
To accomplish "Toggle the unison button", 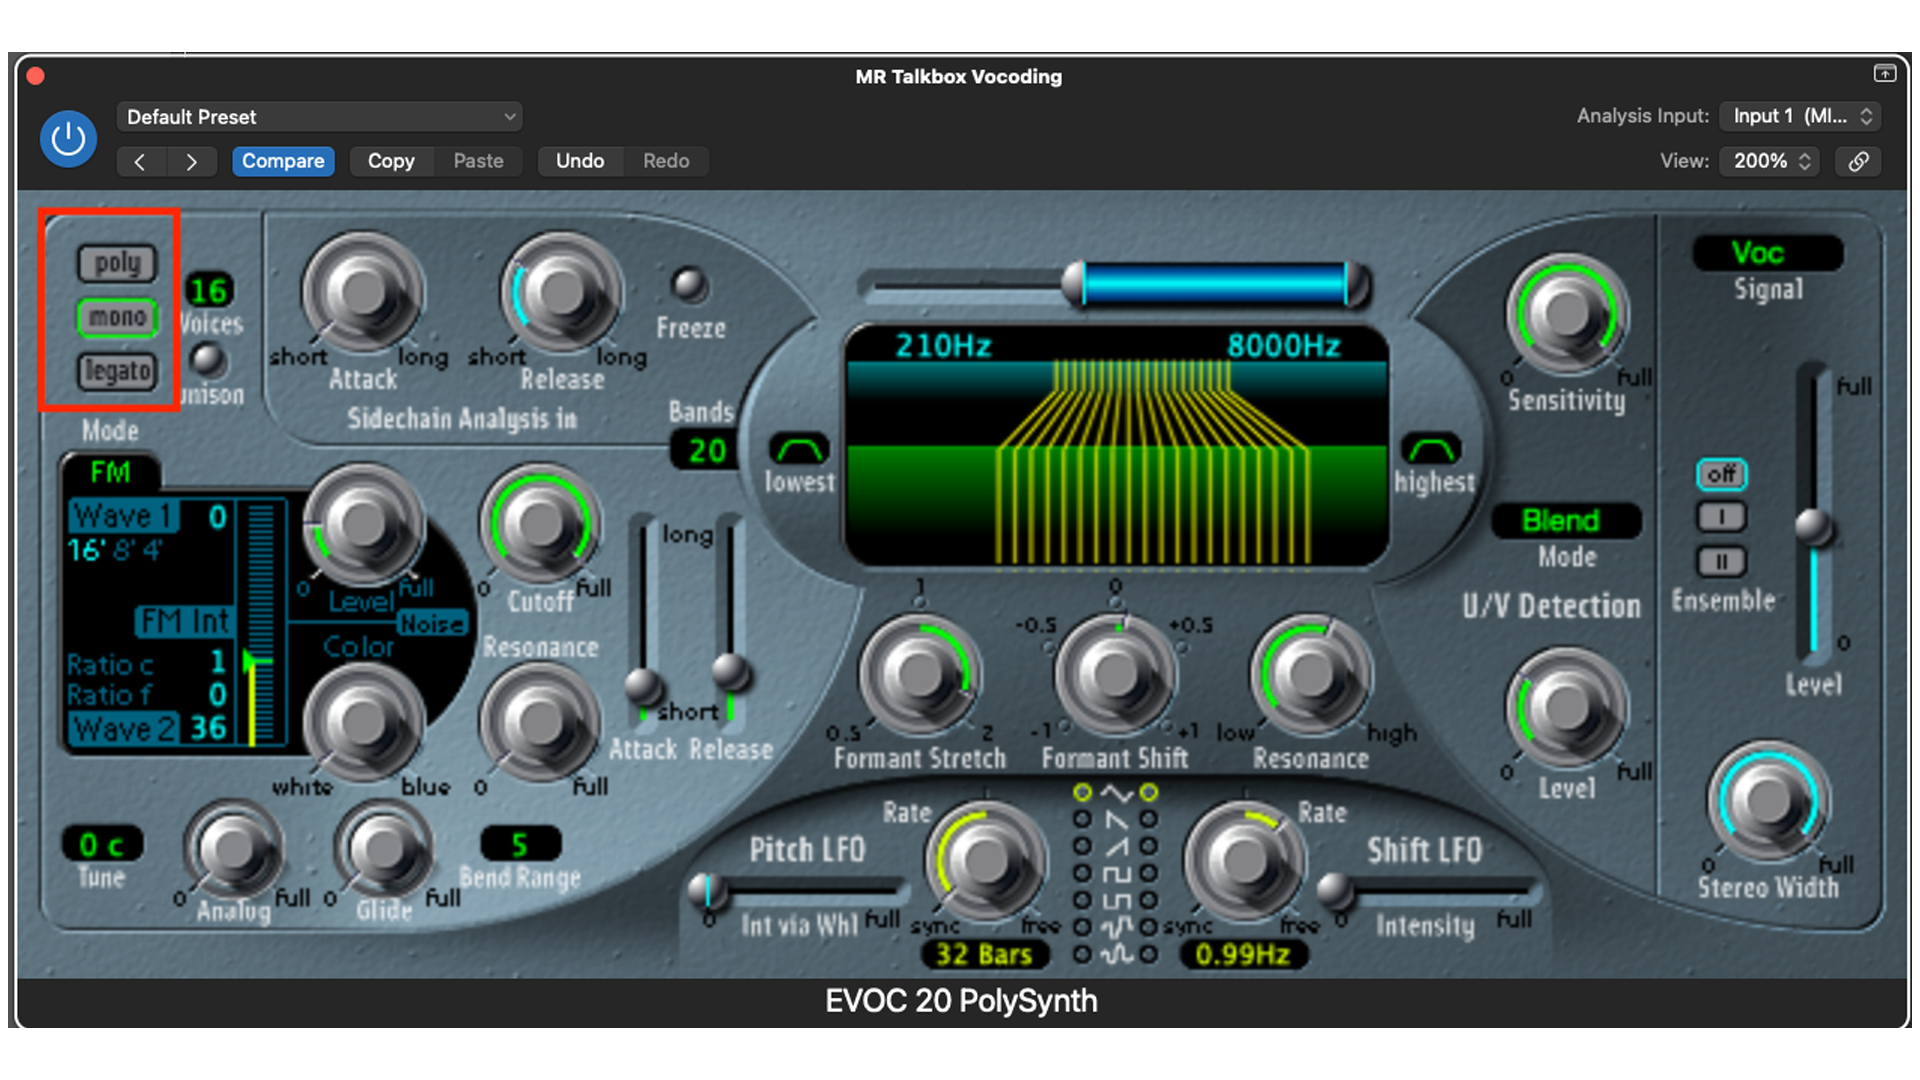I will (208, 359).
